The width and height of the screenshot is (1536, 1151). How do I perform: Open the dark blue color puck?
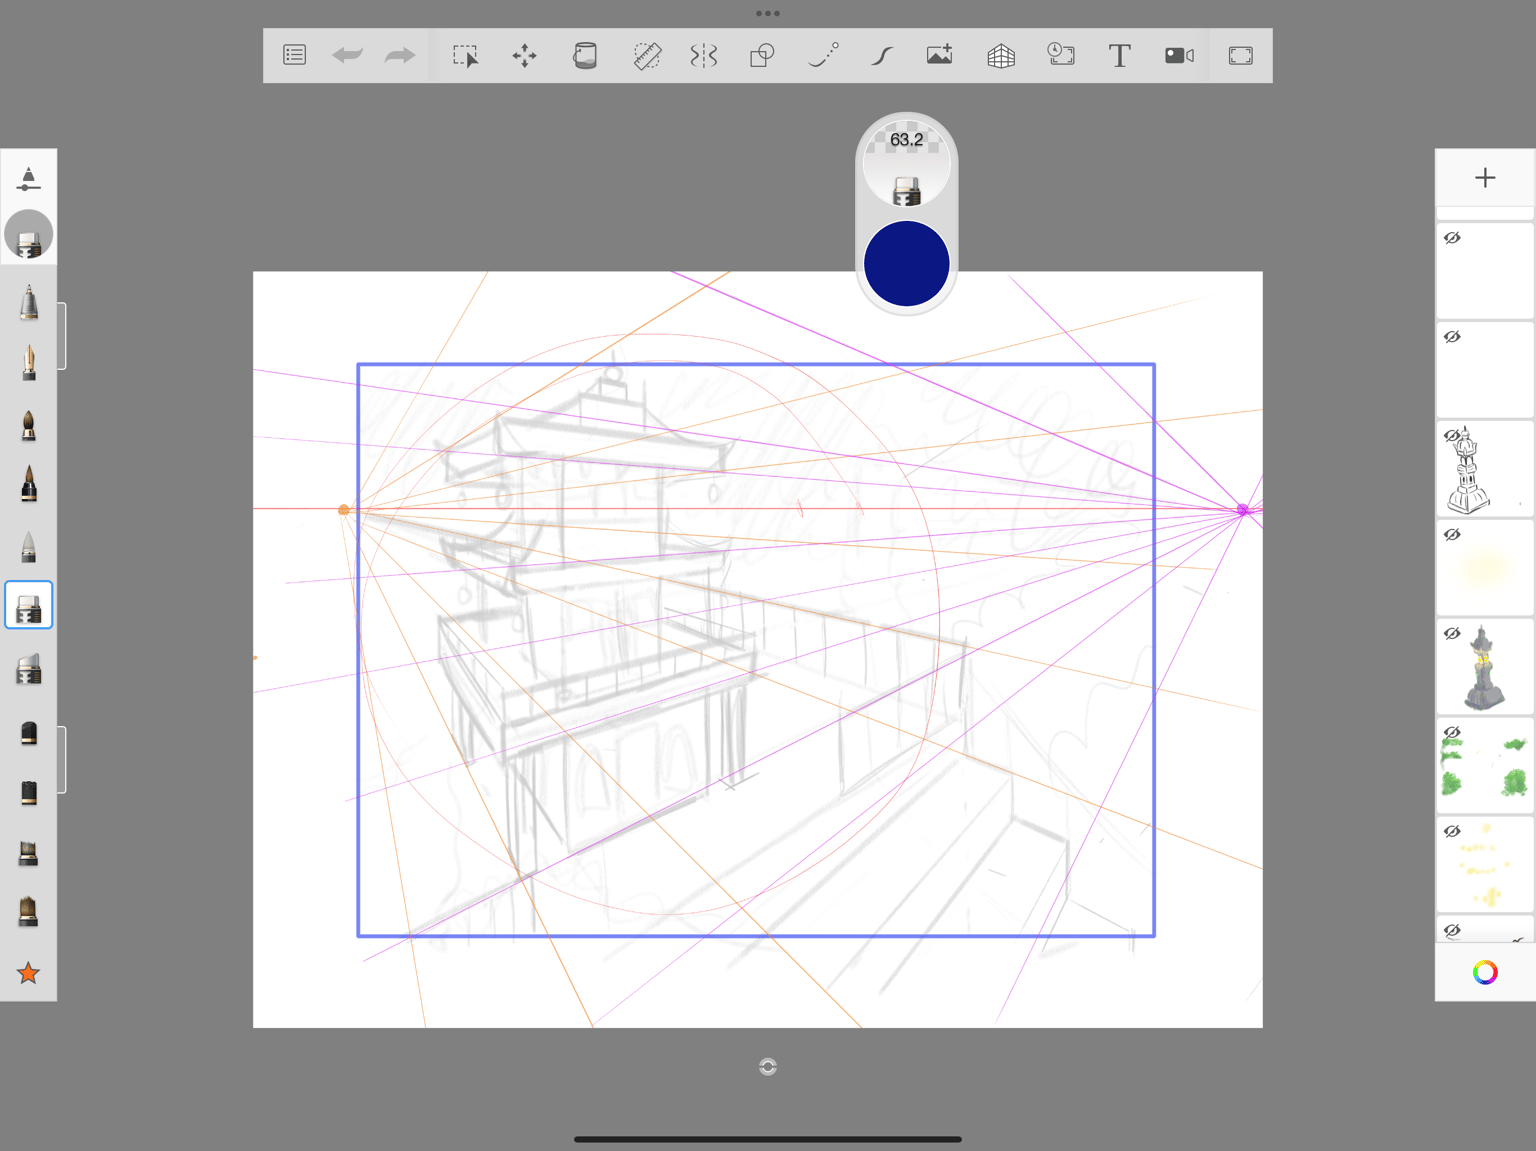pyautogui.click(x=907, y=264)
